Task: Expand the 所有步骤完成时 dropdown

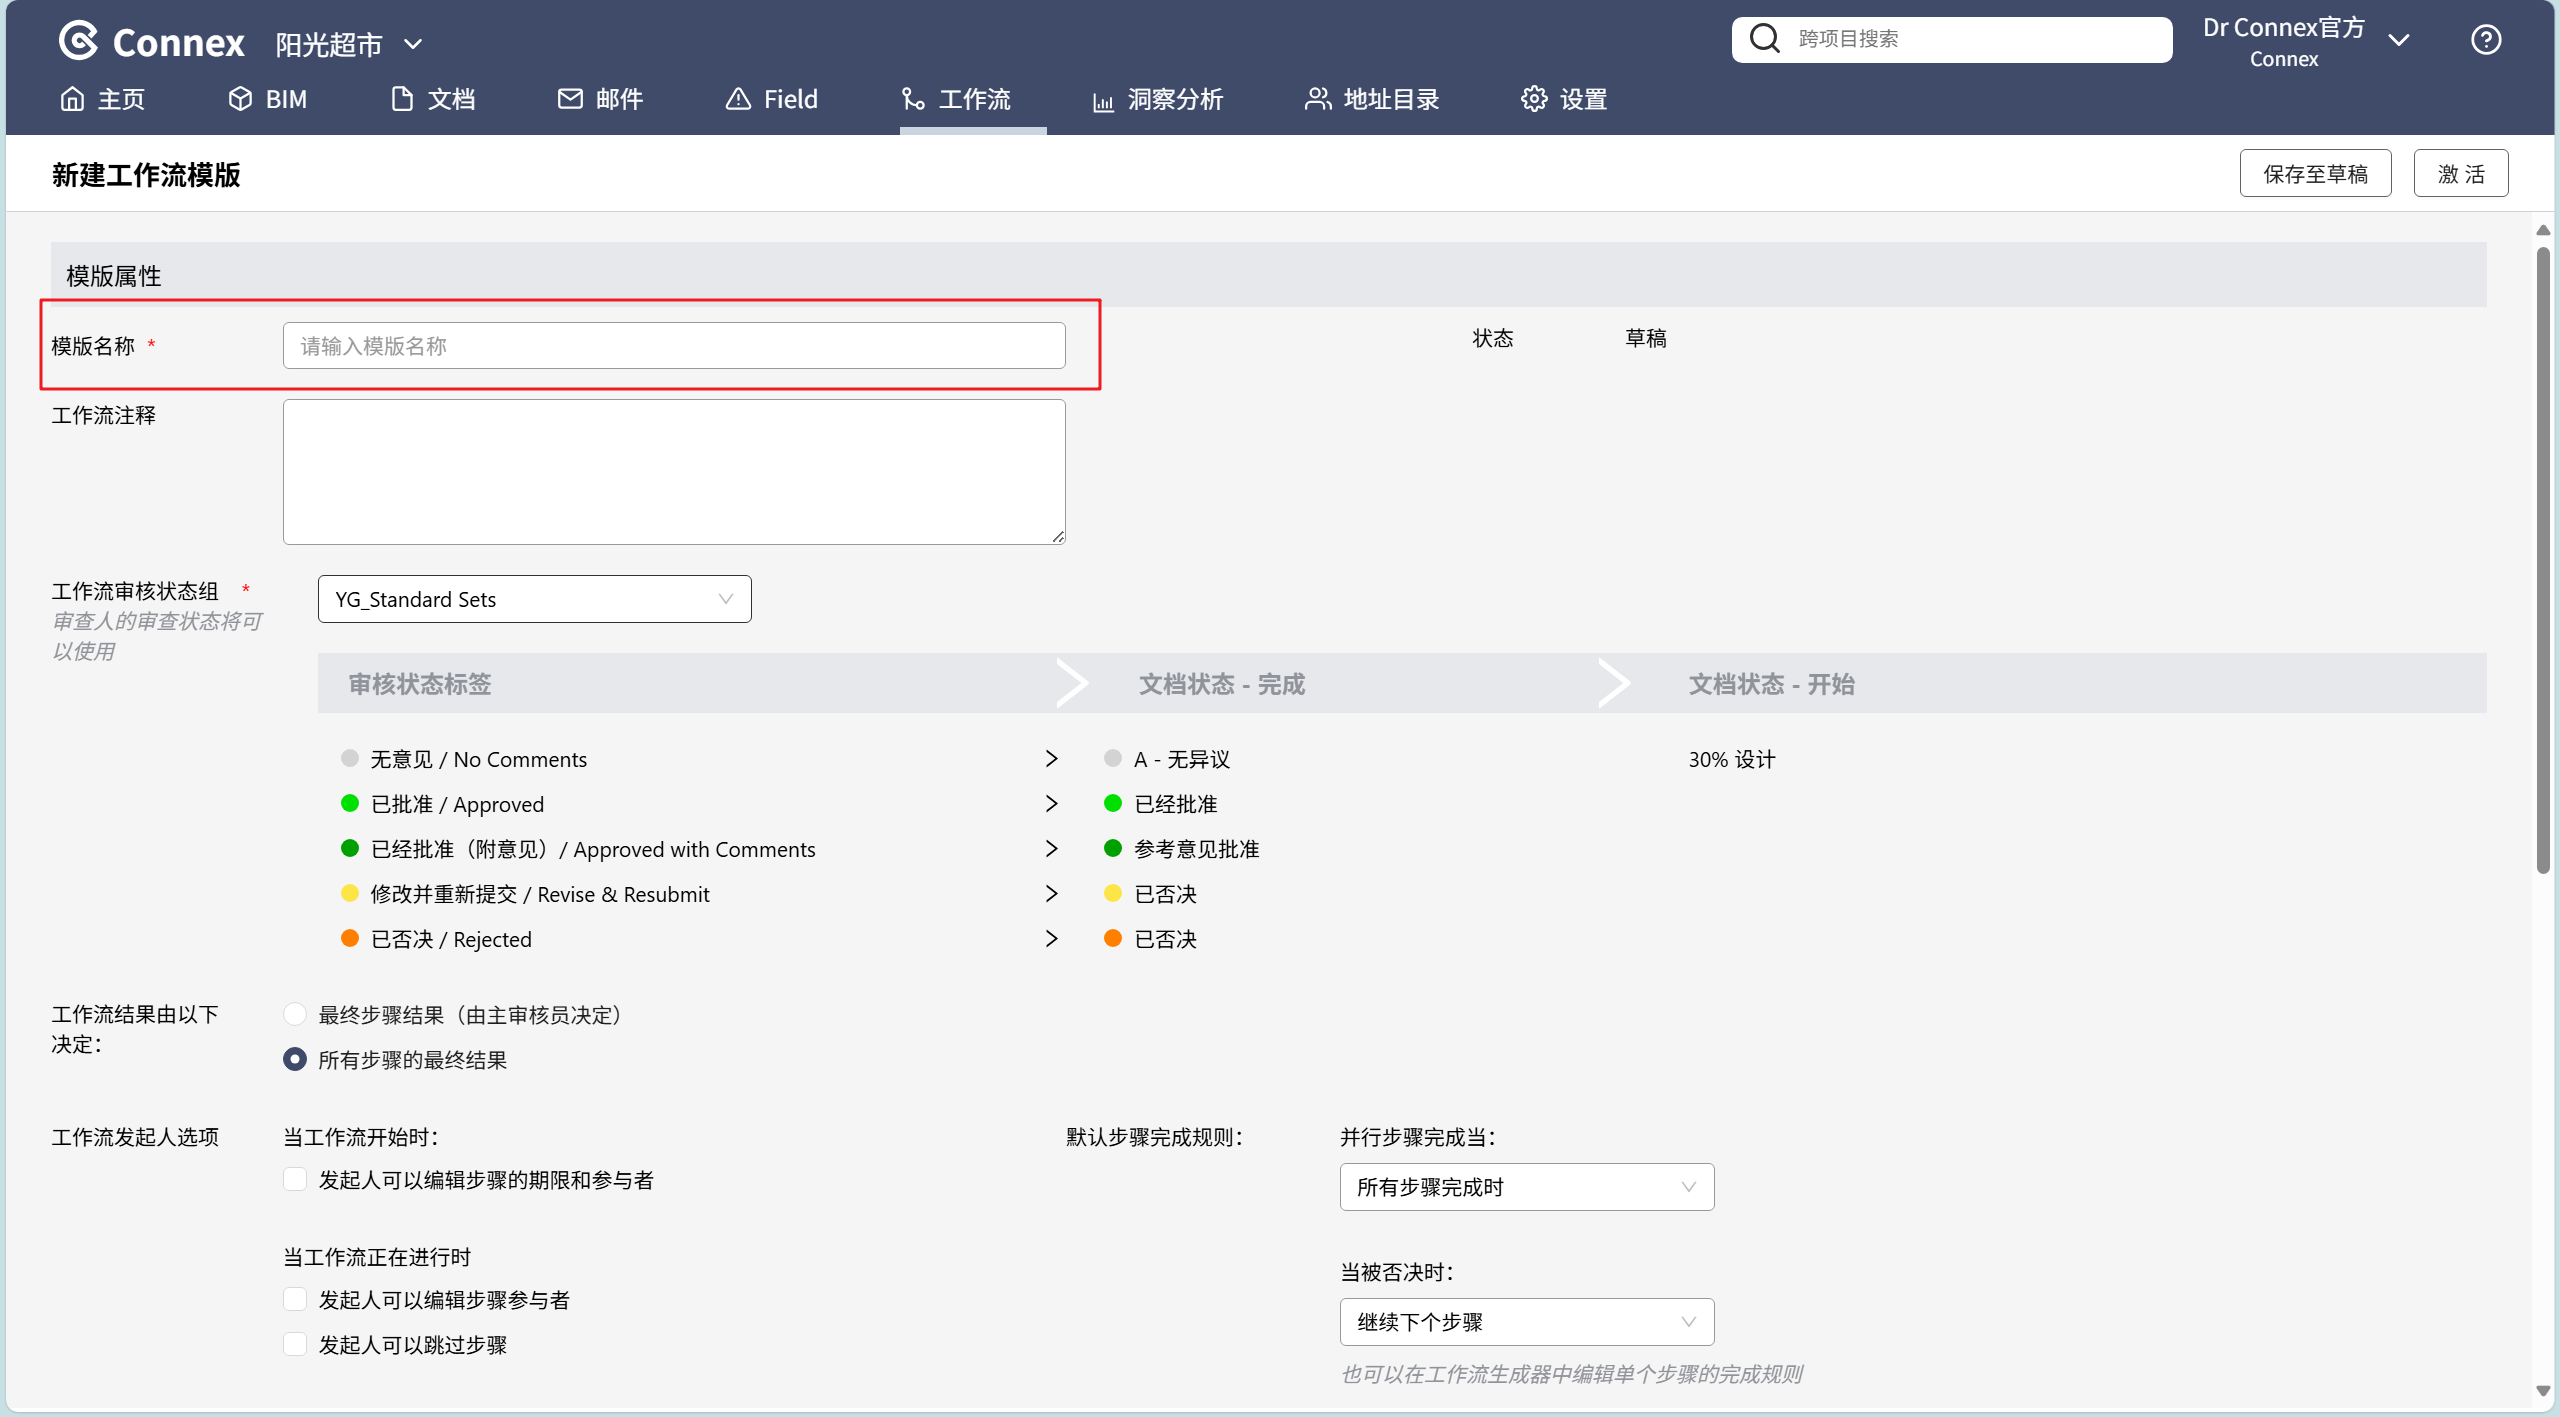Action: click(1526, 1187)
